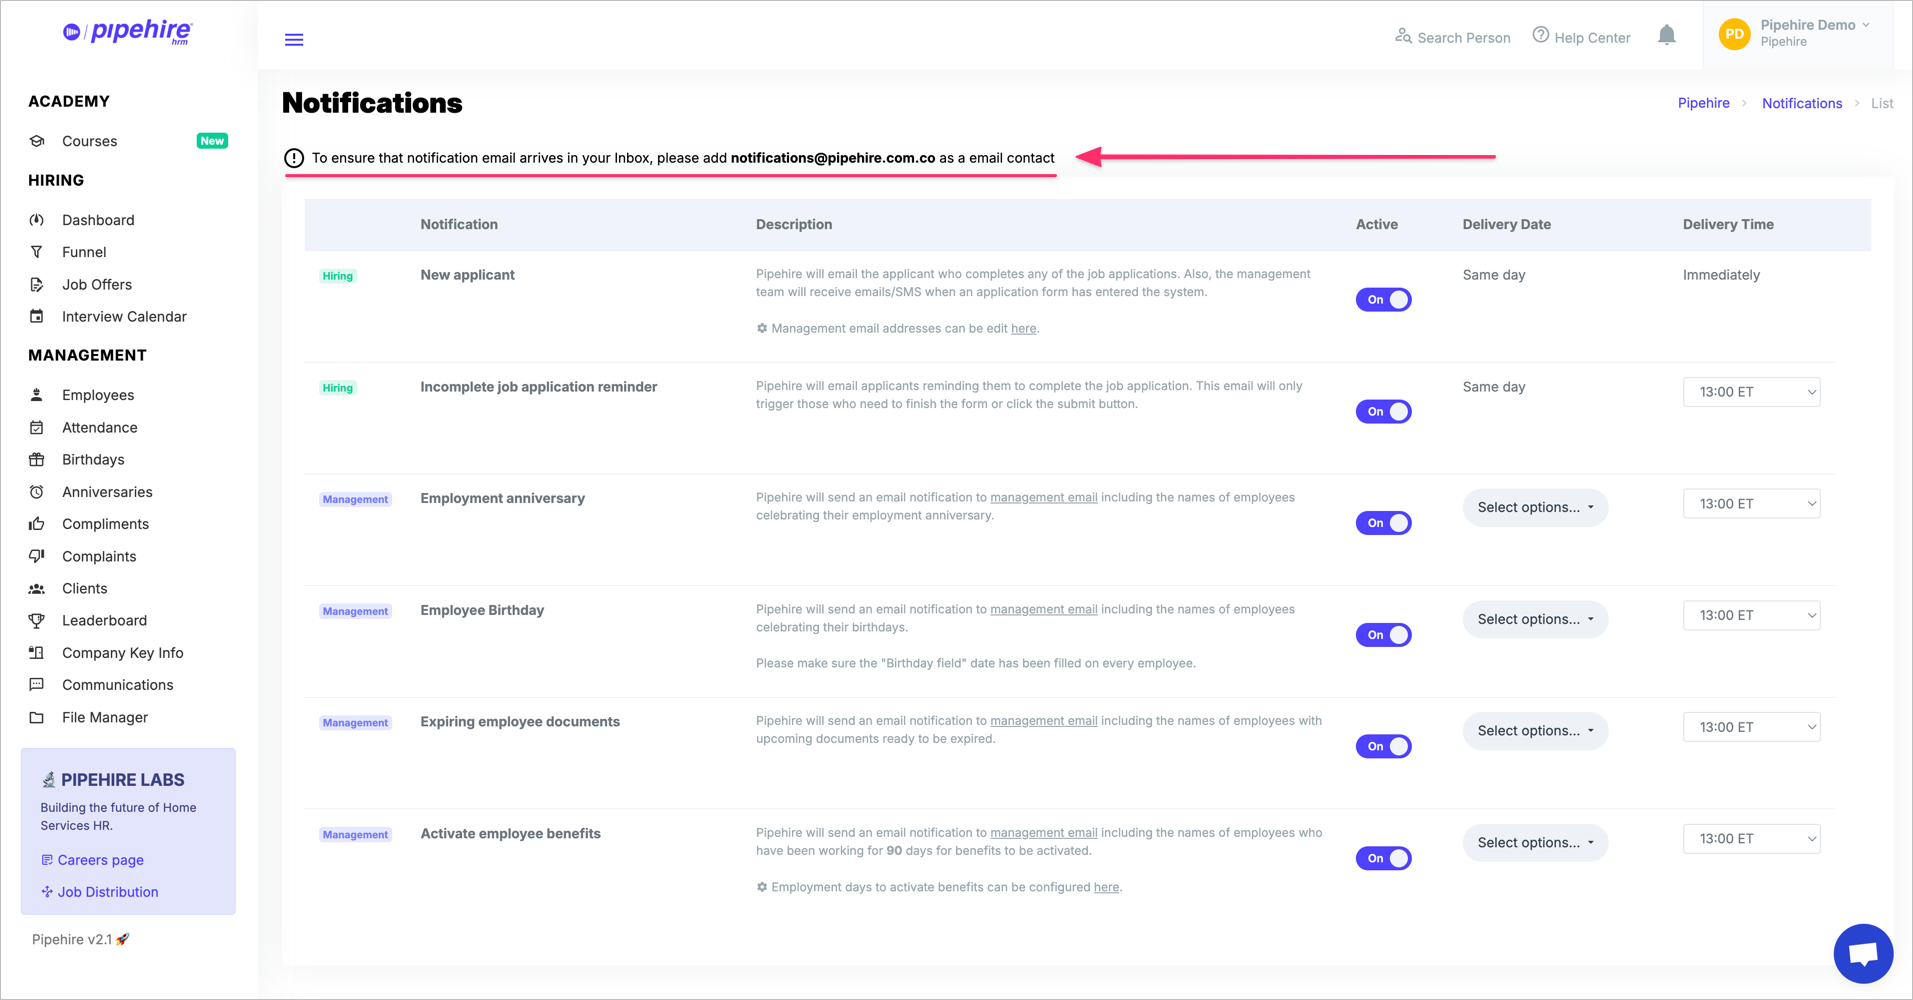
Task: Open Employee Birthday delivery time dropdown
Action: coord(1751,616)
